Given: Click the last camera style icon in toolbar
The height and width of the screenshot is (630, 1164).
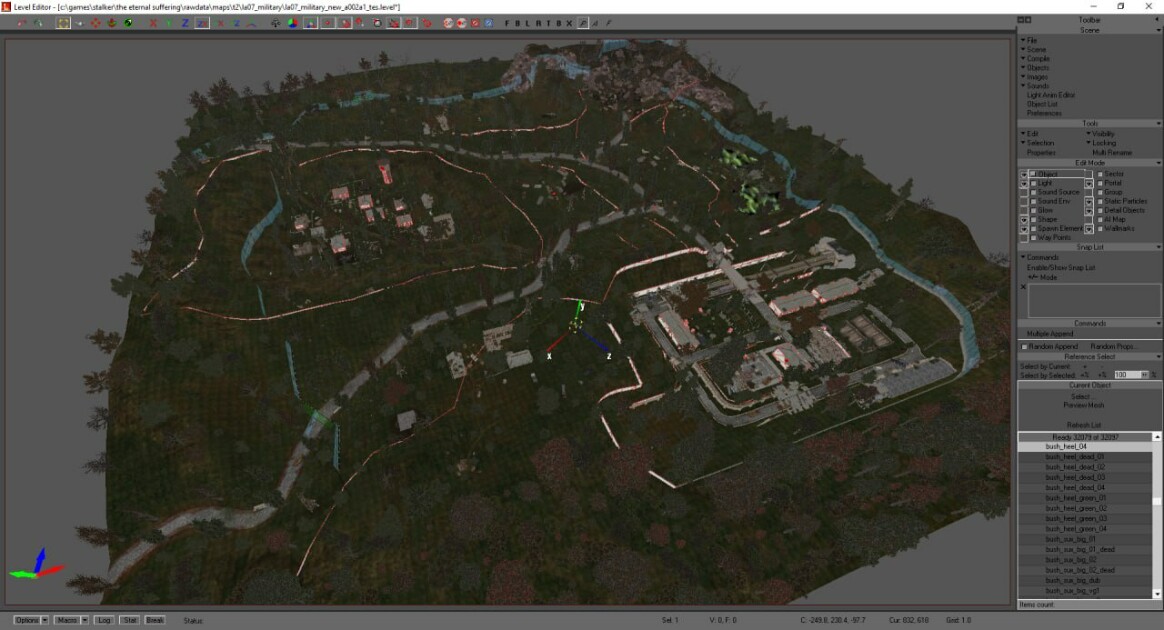Looking at the screenshot, I should (609, 23).
